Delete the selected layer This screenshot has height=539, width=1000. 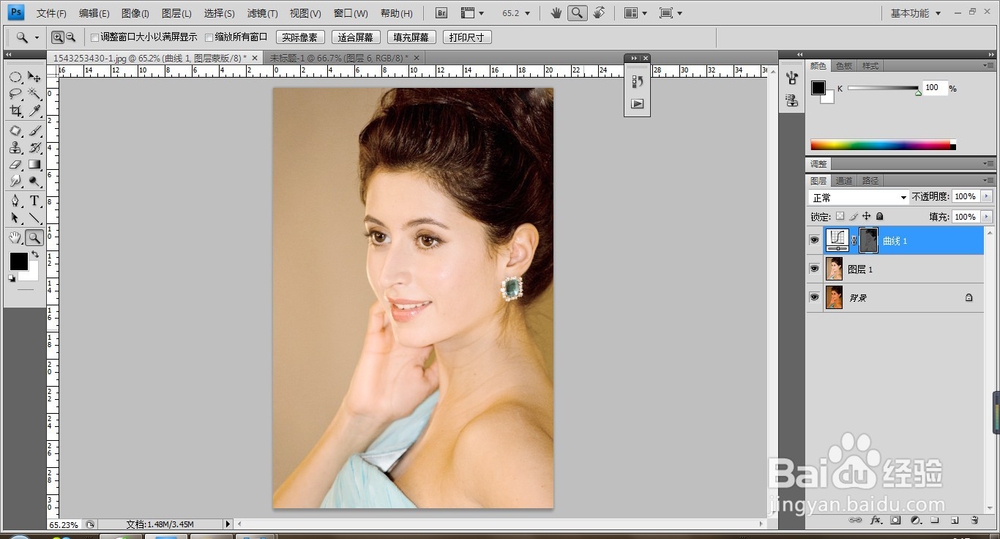tap(974, 521)
